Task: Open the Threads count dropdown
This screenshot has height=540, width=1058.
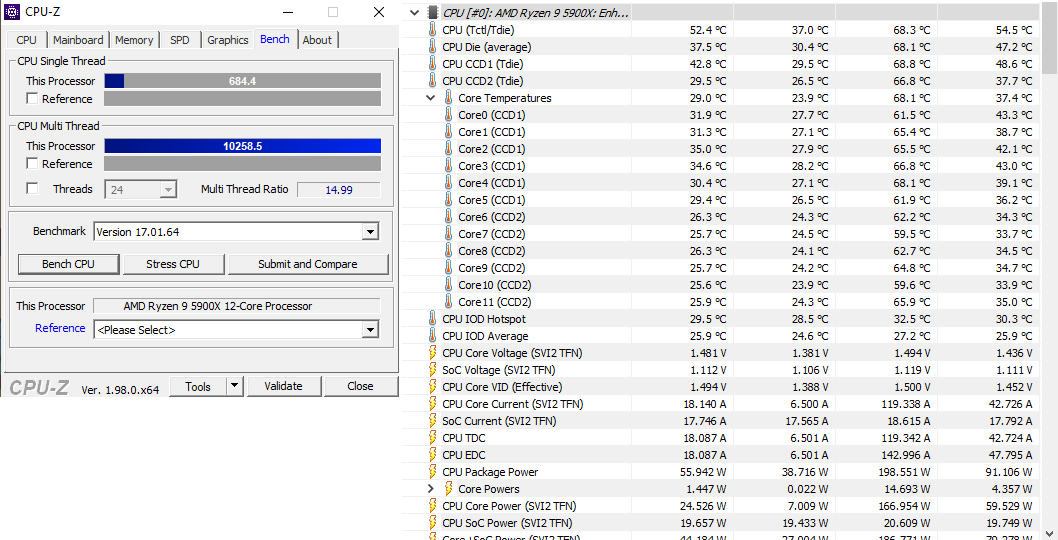Action: point(169,190)
